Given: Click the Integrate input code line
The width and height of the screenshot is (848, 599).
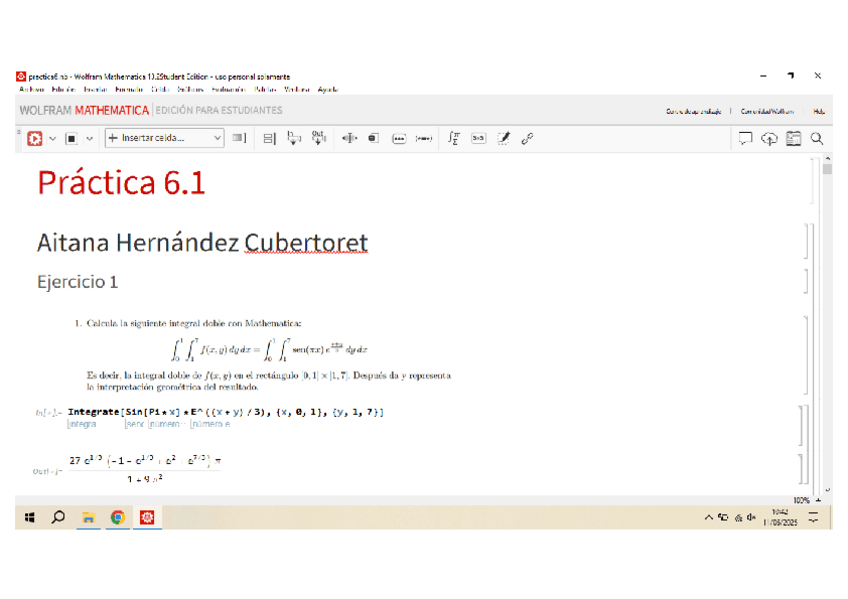Looking at the screenshot, I should point(225,412).
